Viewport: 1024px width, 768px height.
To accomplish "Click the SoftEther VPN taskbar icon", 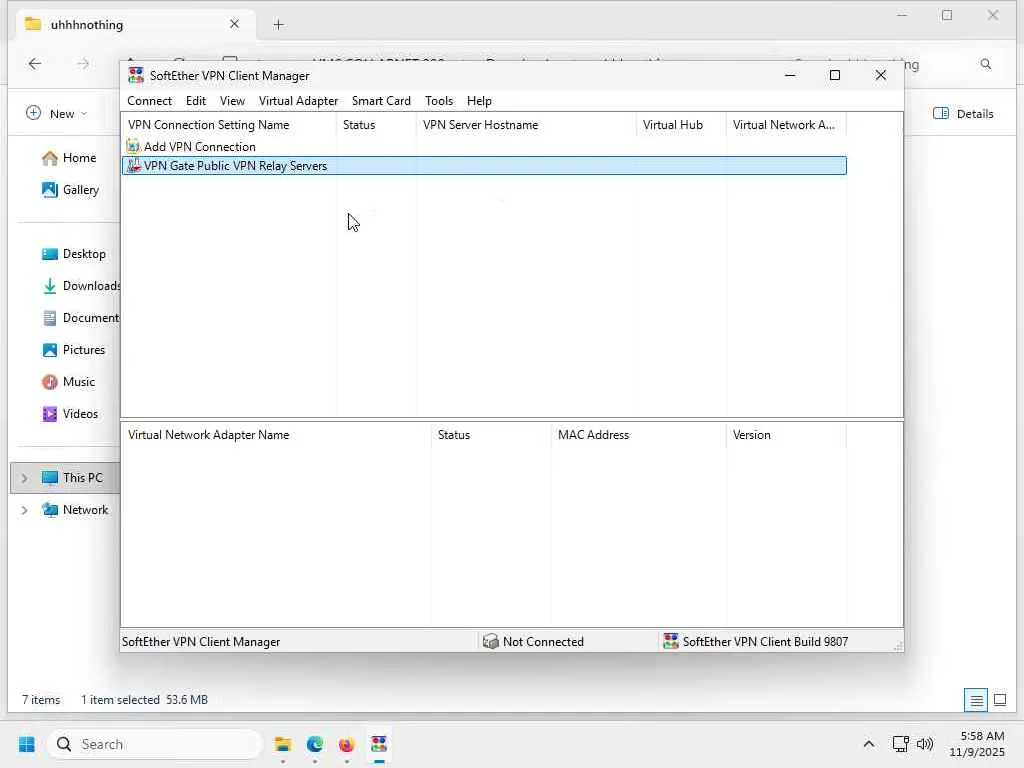I will click(x=379, y=744).
